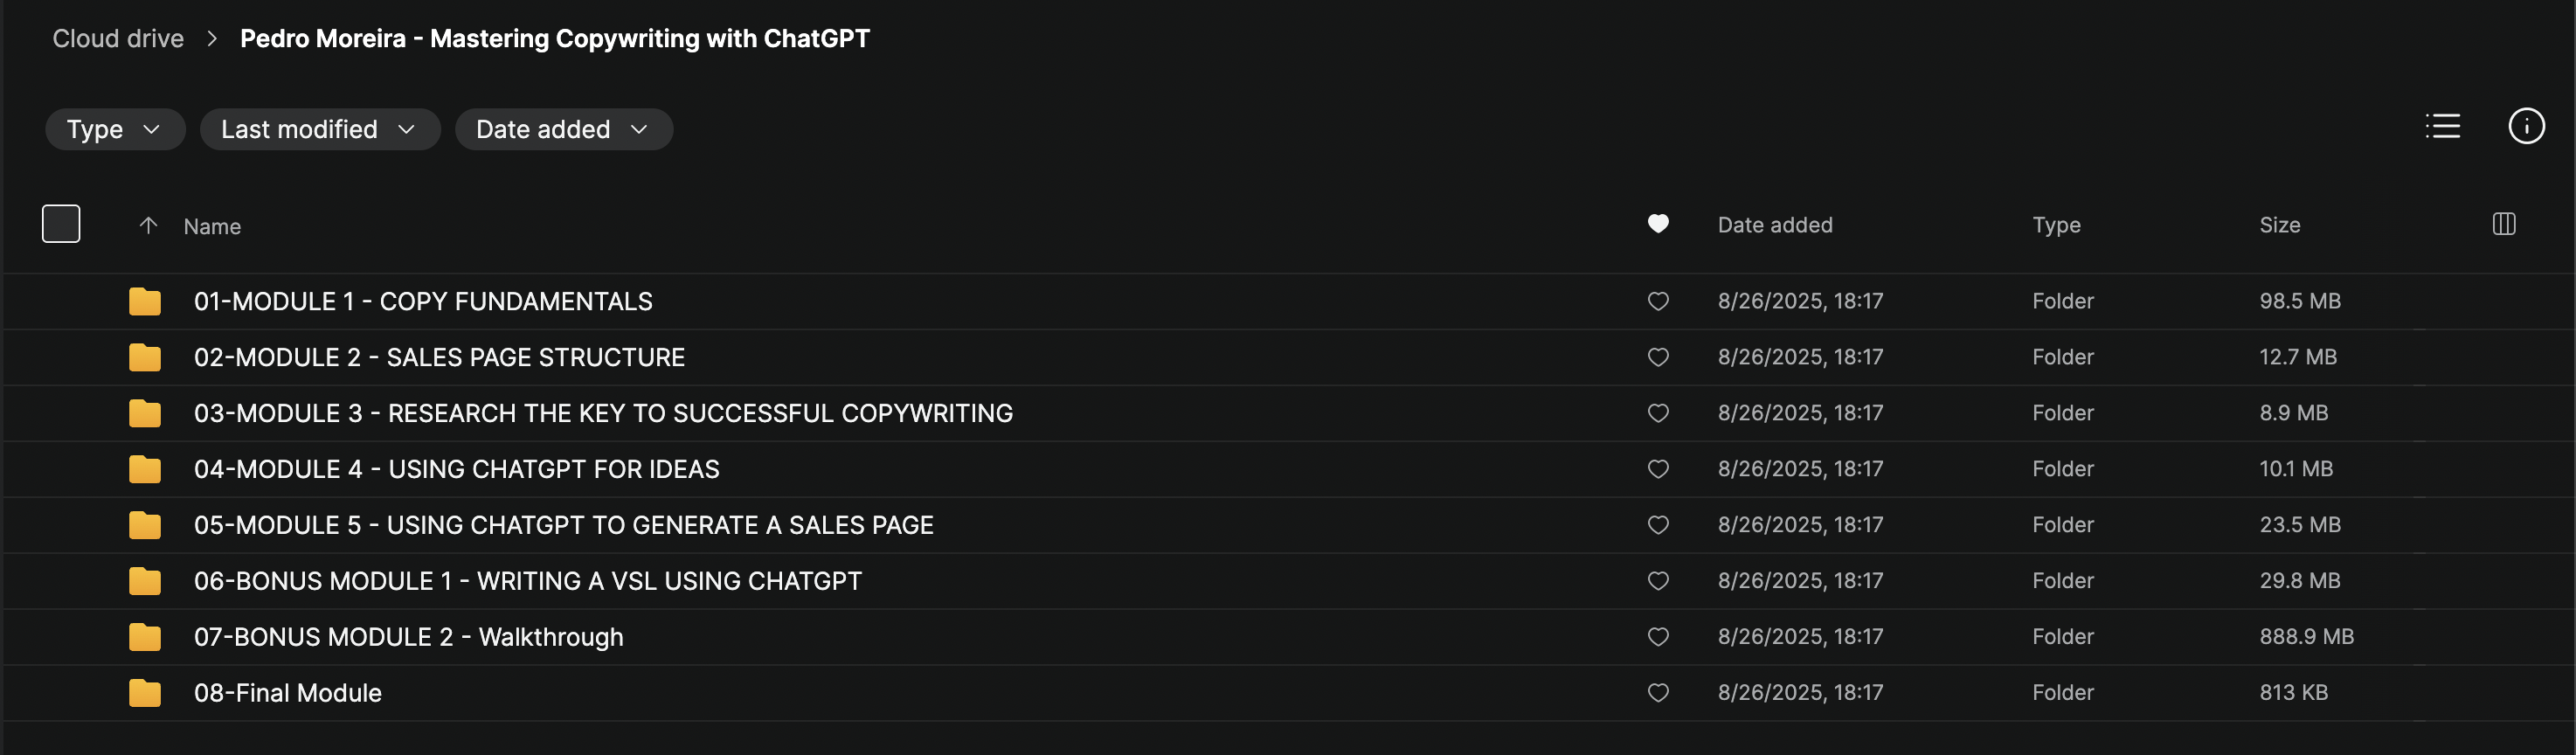The width and height of the screenshot is (2576, 755).
Task: Open 03-MODULE 3 Research folder name
Action: [603, 413]
